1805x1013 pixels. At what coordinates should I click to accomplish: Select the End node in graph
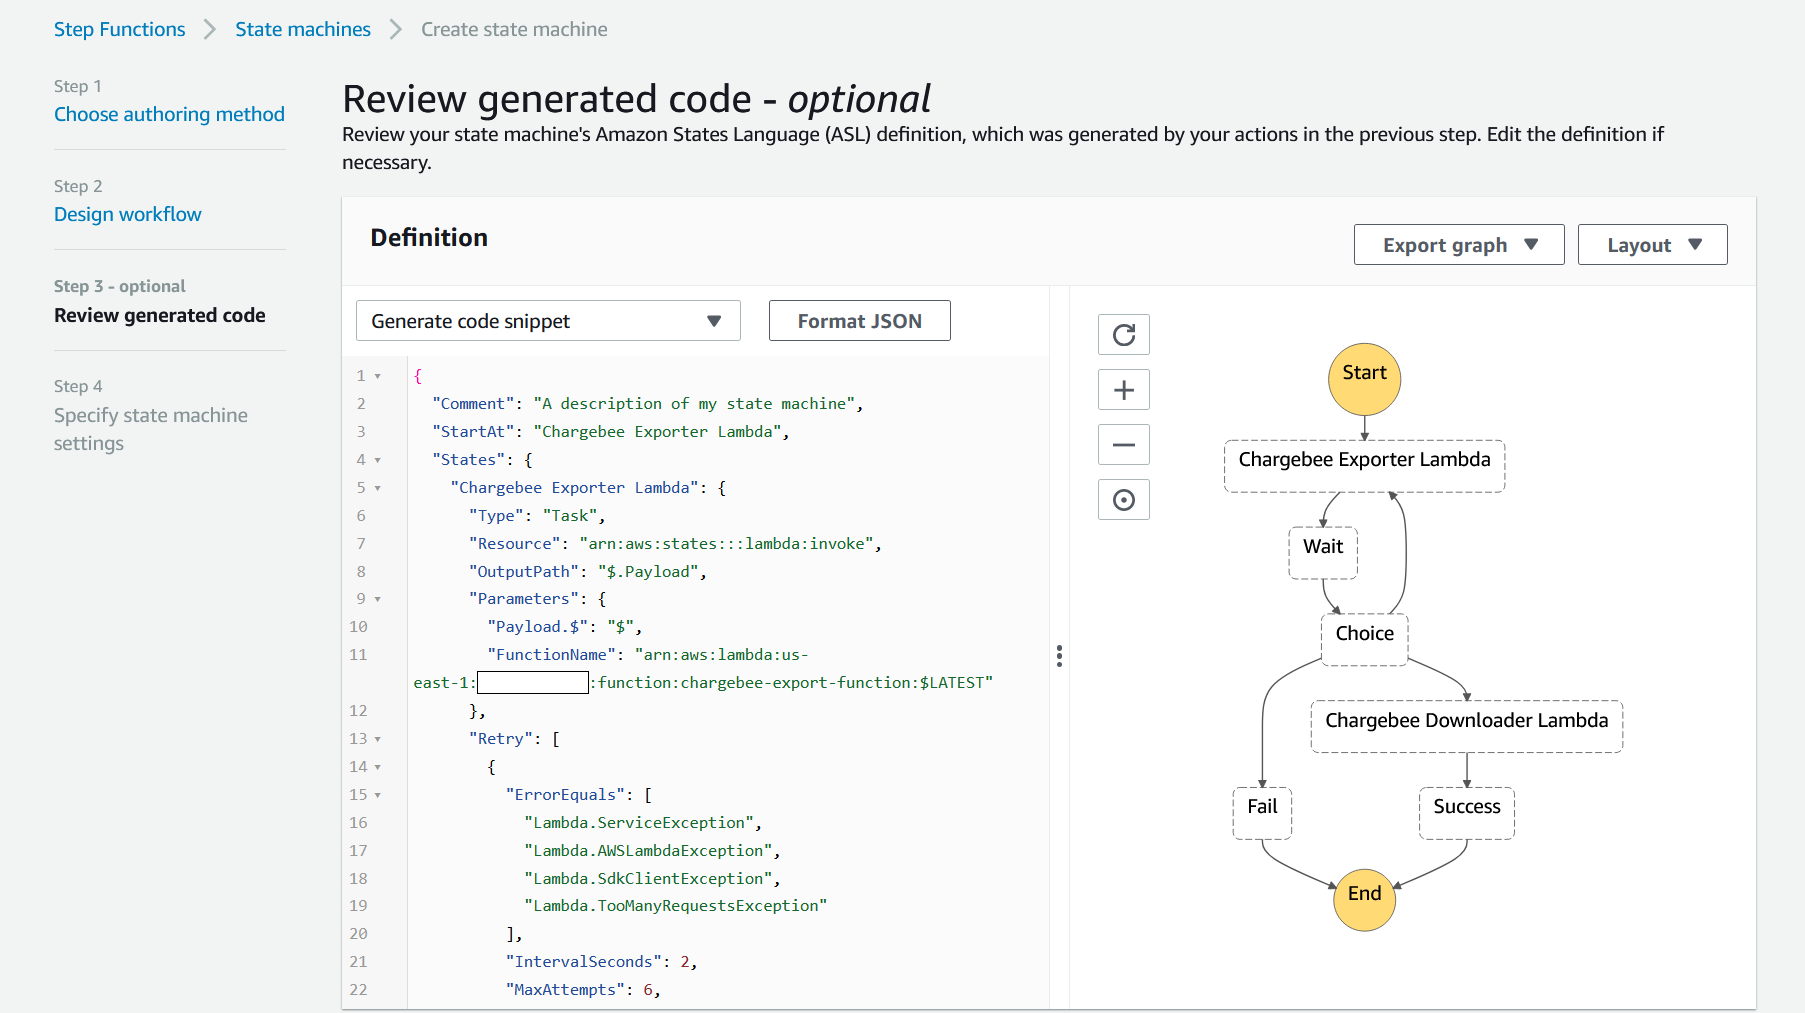pyautogui.click(x=1364, y=899)
